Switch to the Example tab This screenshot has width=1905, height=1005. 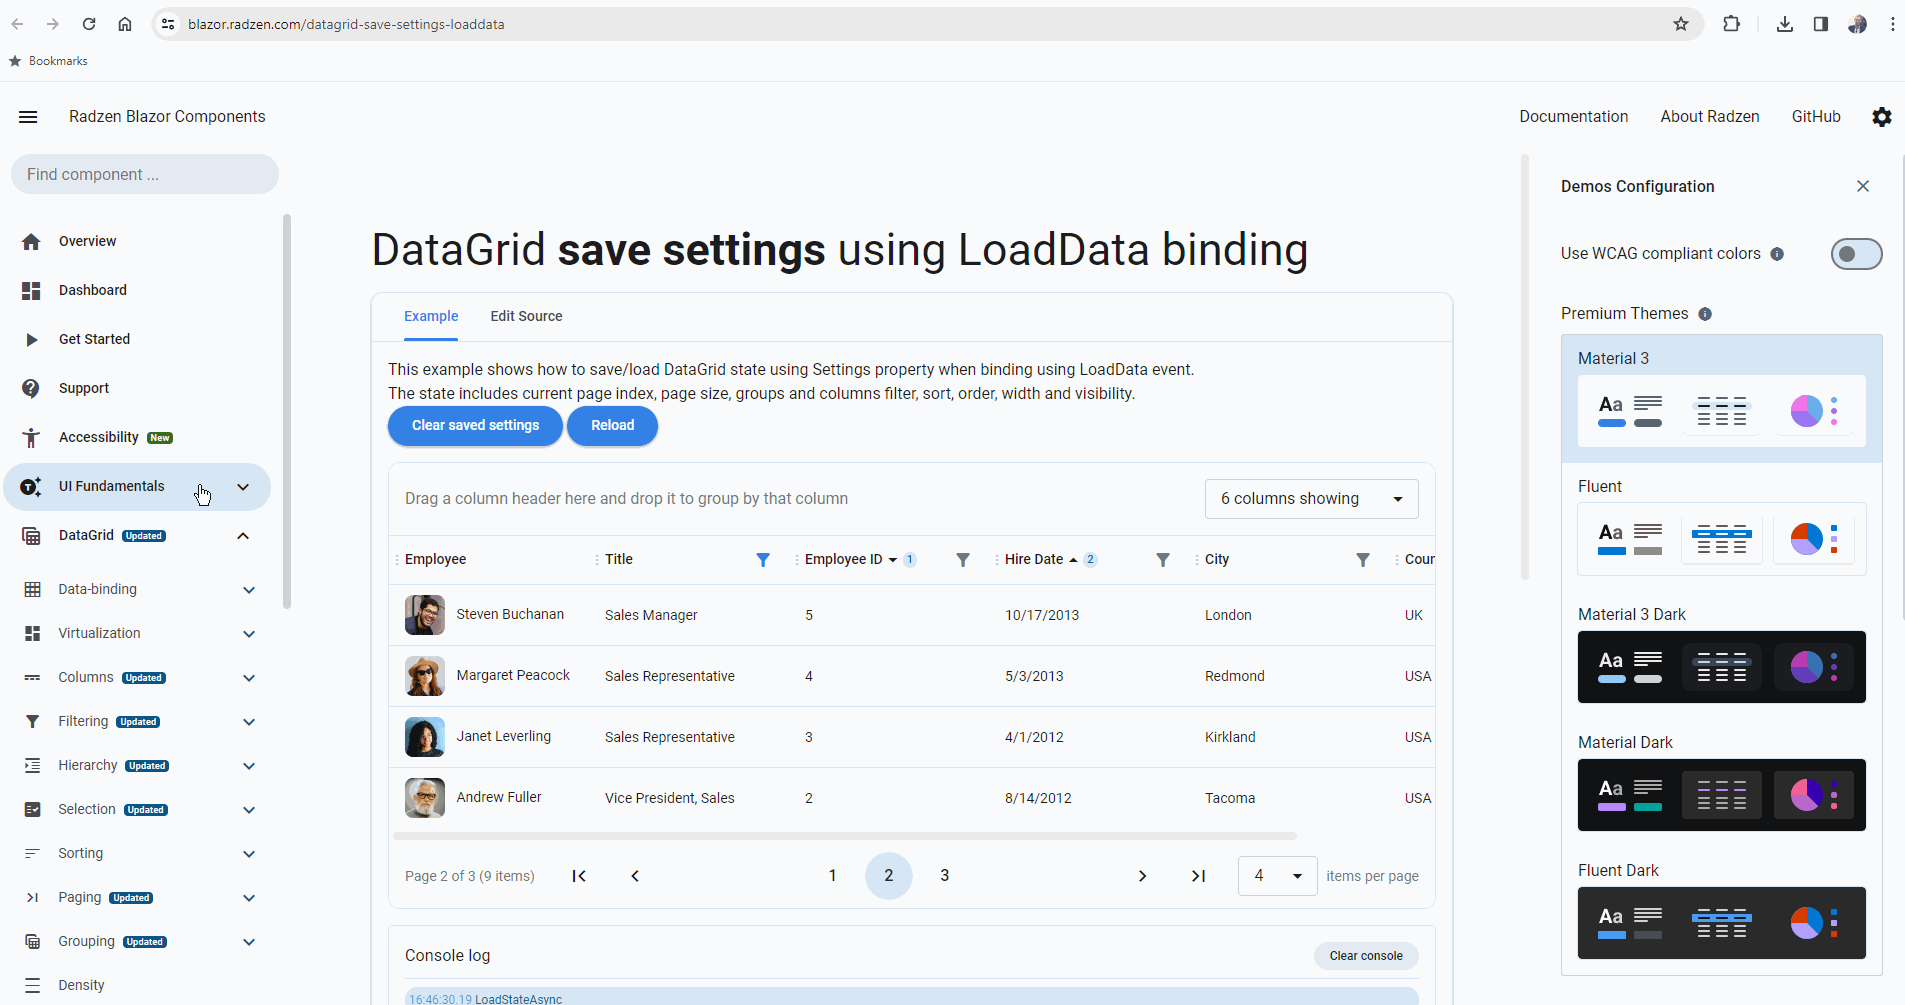pyautogui.click(x=431, y=317)
